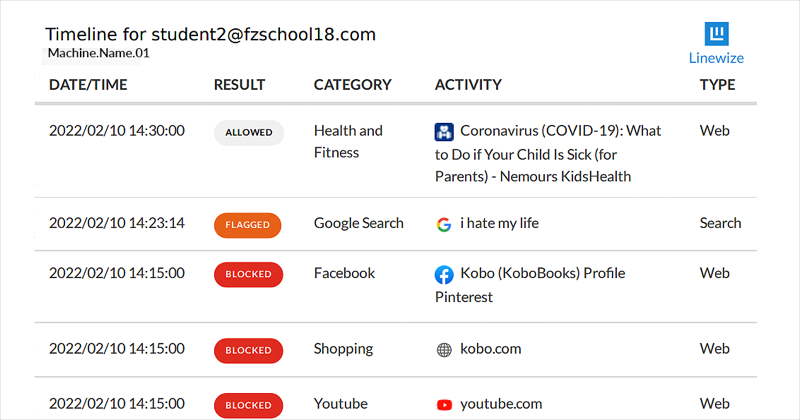The image size is (800, 420).
Task: Click the BLOCKED badge in Youtube row
Action: click(x=248, y=405)
